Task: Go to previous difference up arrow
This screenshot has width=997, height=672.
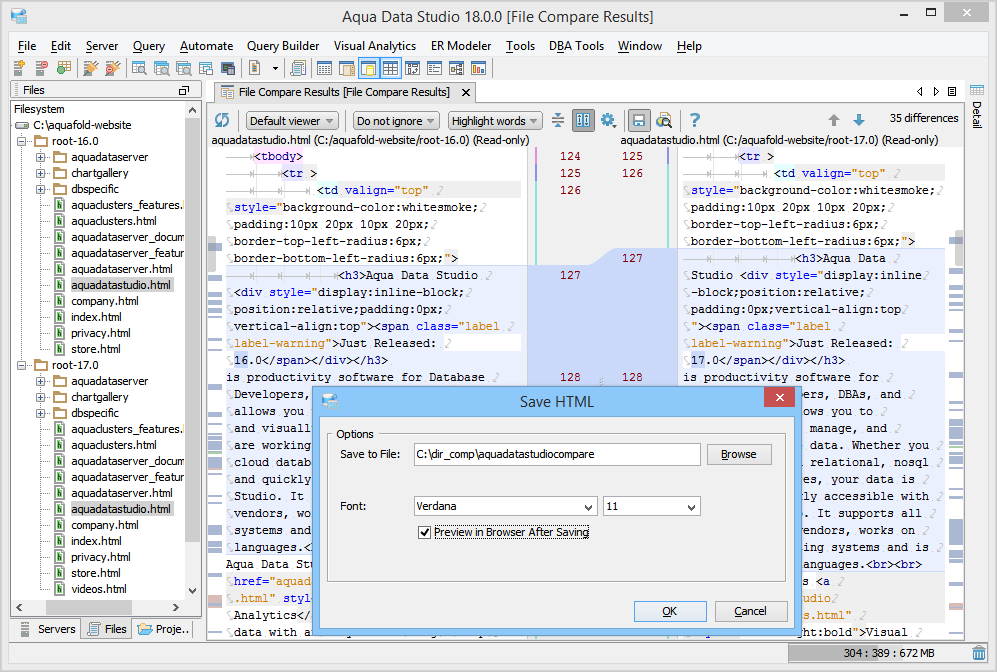Action: [834, 120]
